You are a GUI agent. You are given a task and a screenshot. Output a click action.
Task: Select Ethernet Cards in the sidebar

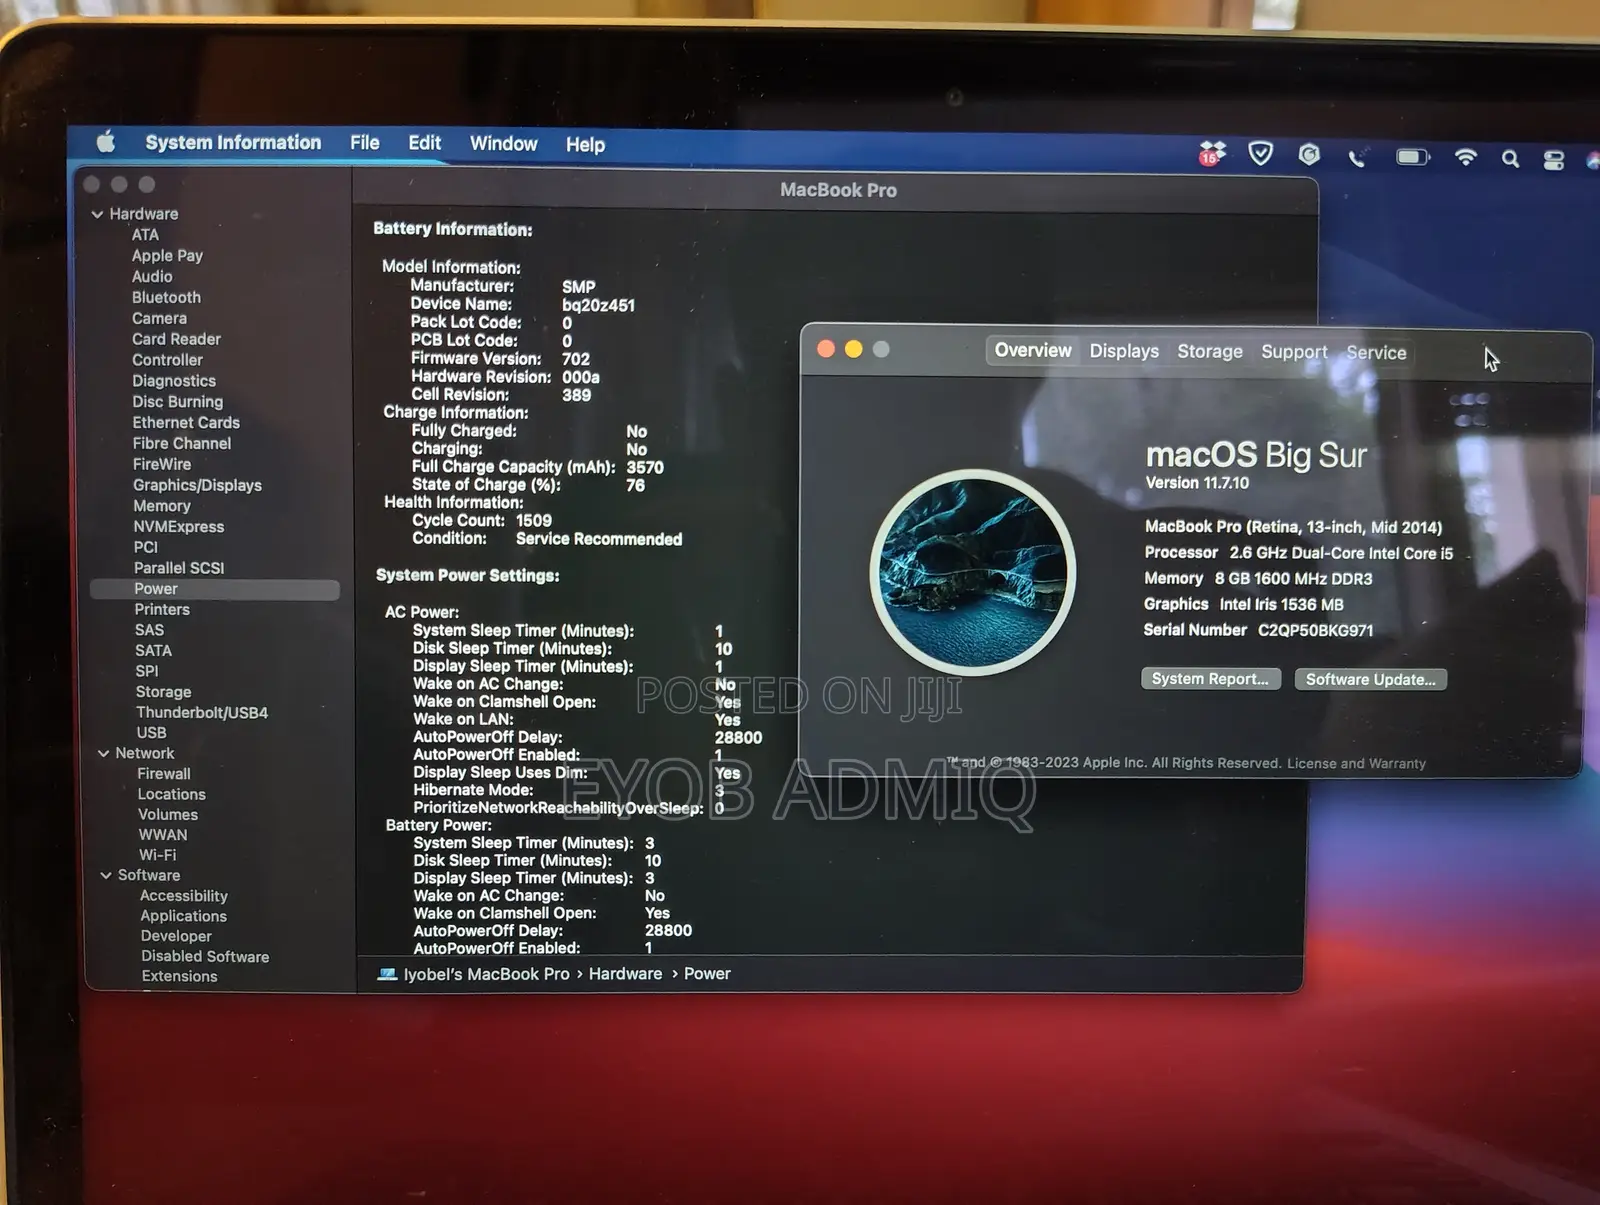[186, 423]
